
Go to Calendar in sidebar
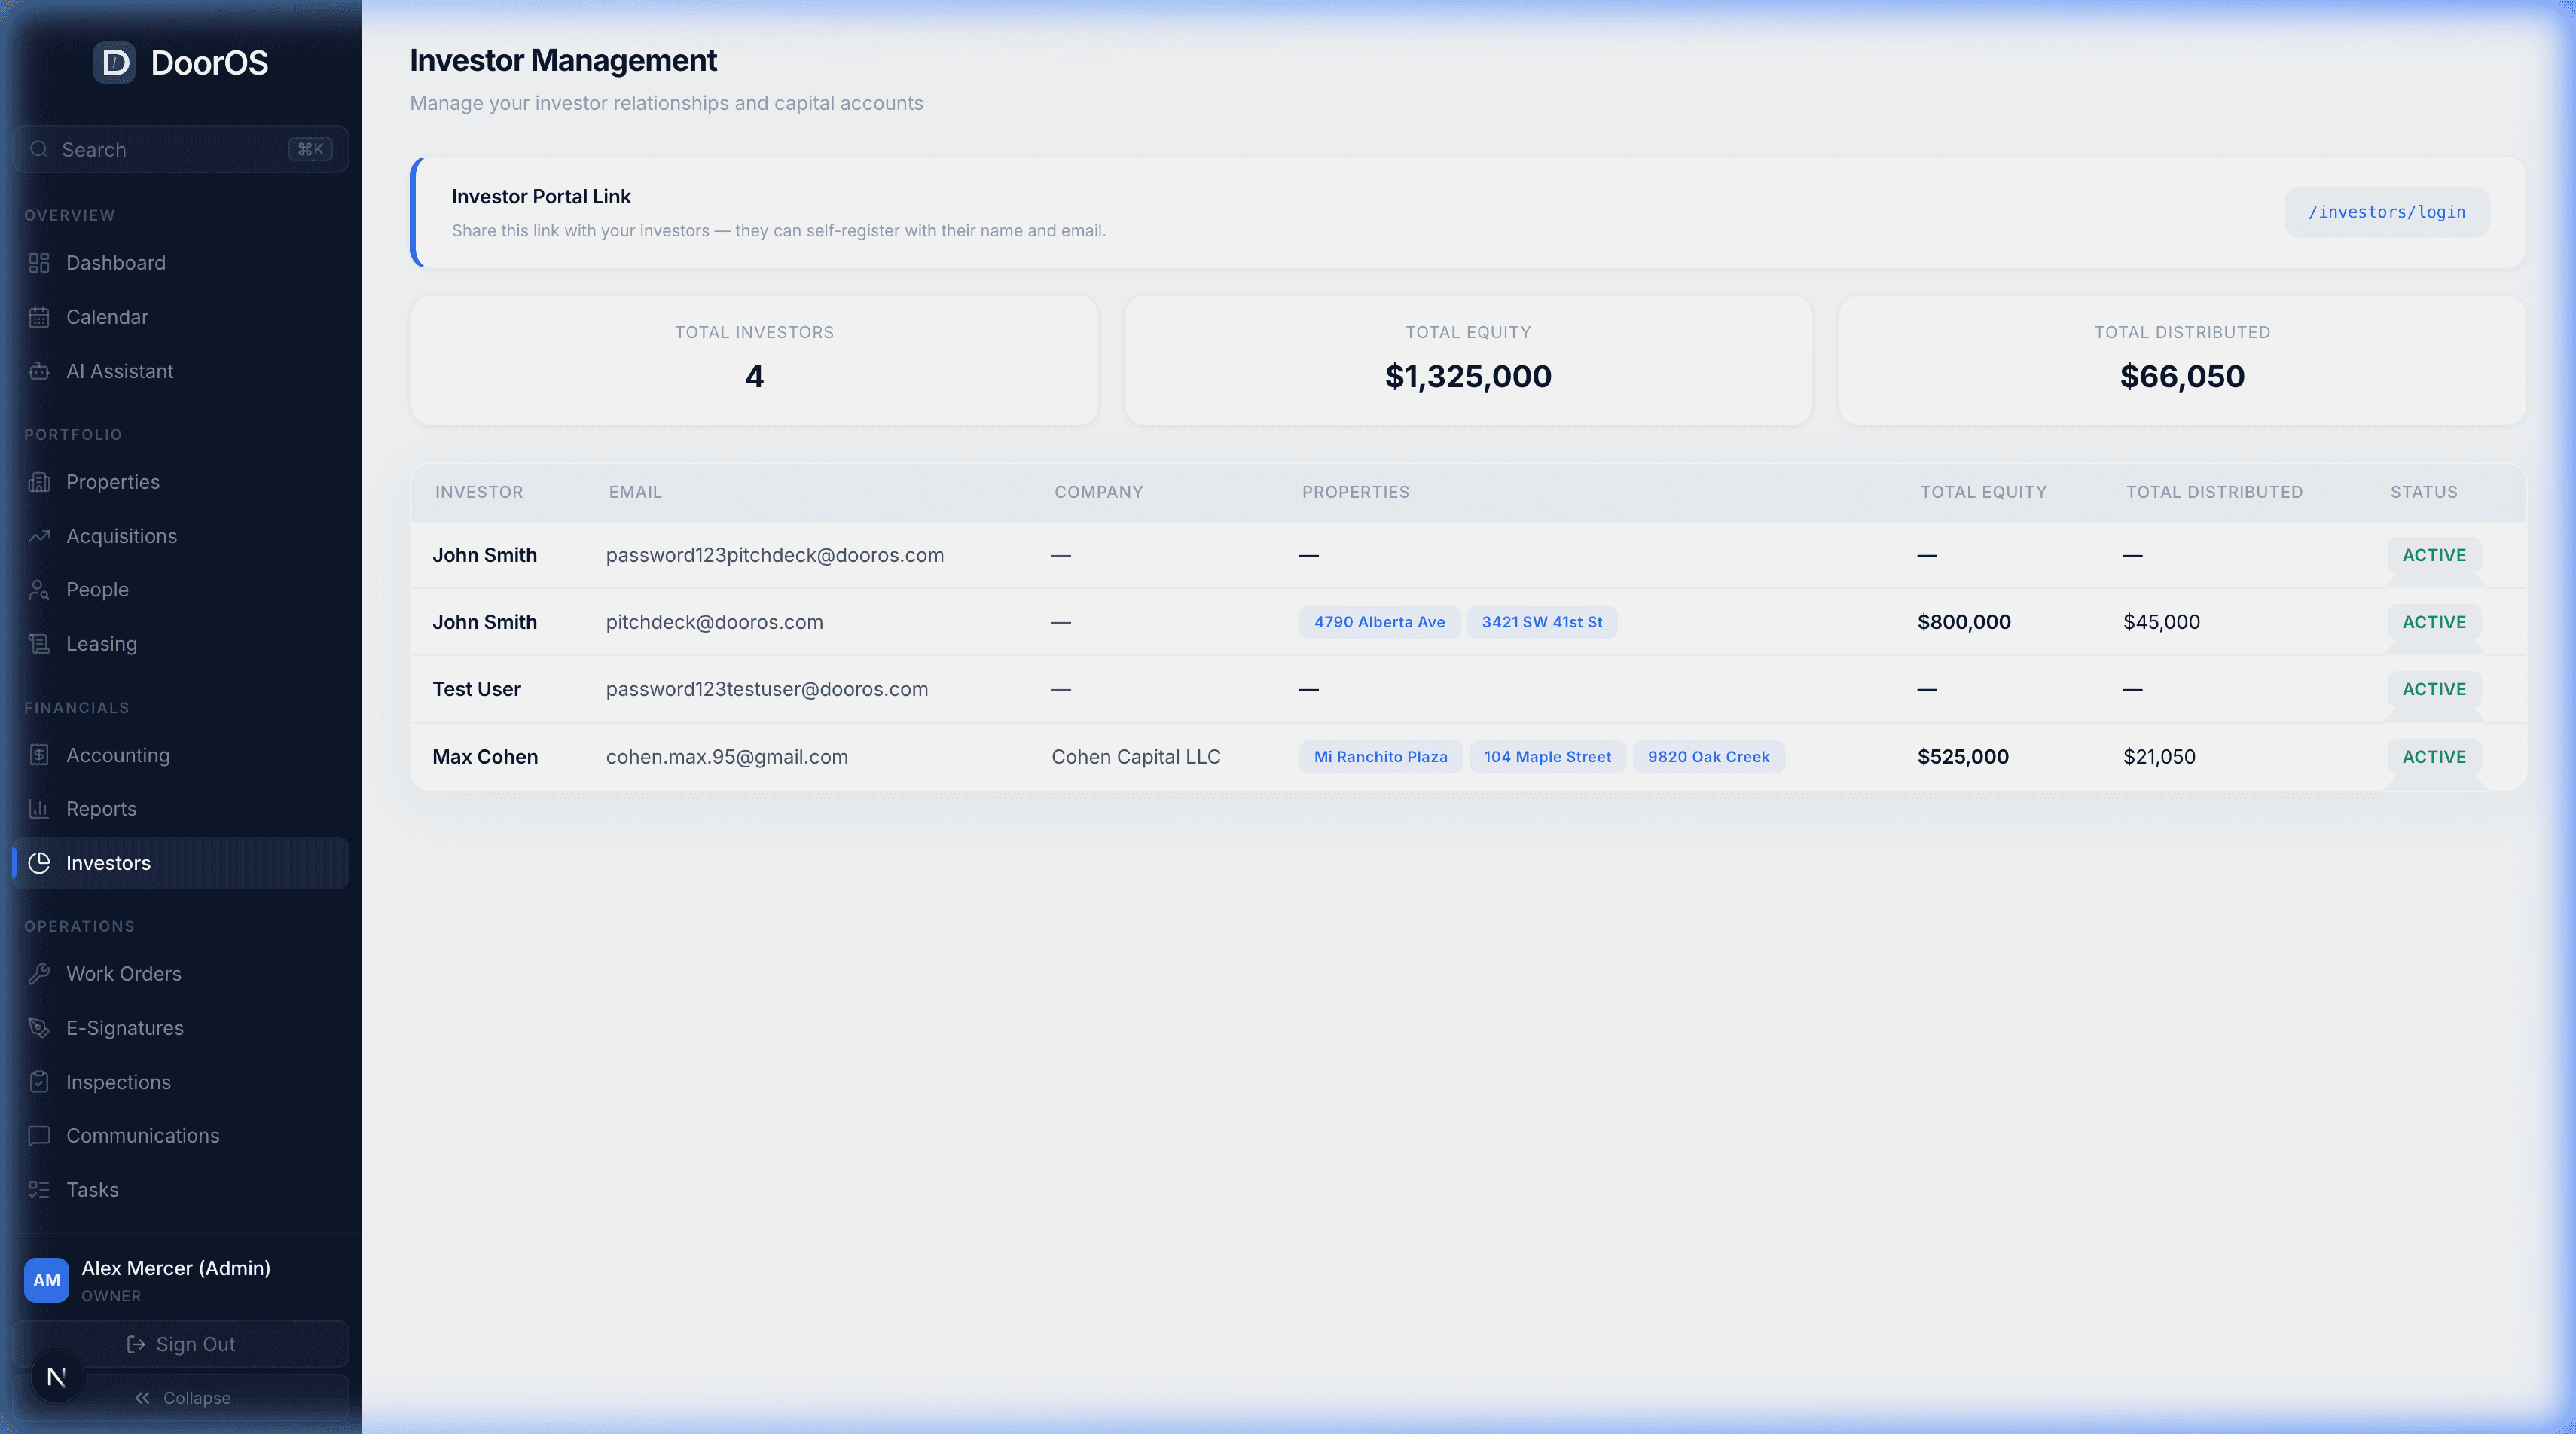coord(180,317)
